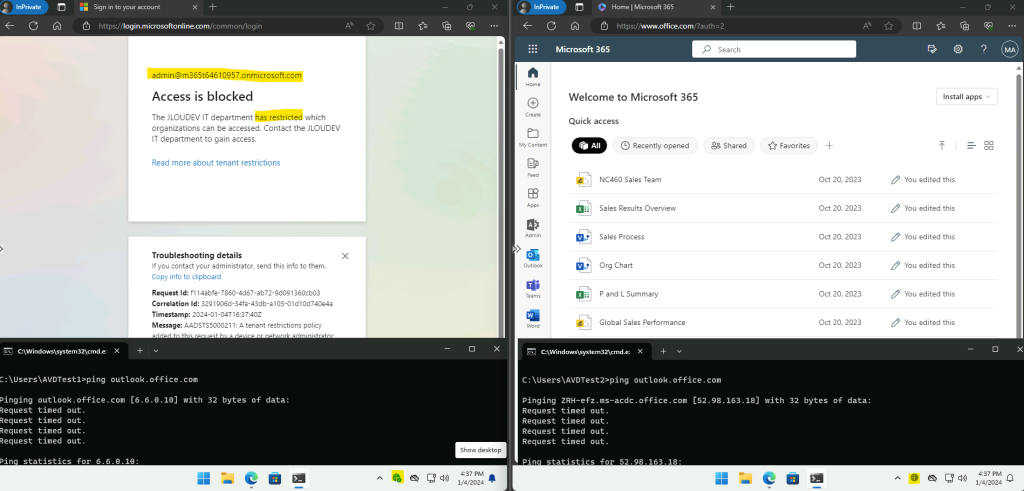Open Help question mark in Microsoft 365
Image resolution: width=1024 pixels, height=491 pixels.
[x=984, y=49]
